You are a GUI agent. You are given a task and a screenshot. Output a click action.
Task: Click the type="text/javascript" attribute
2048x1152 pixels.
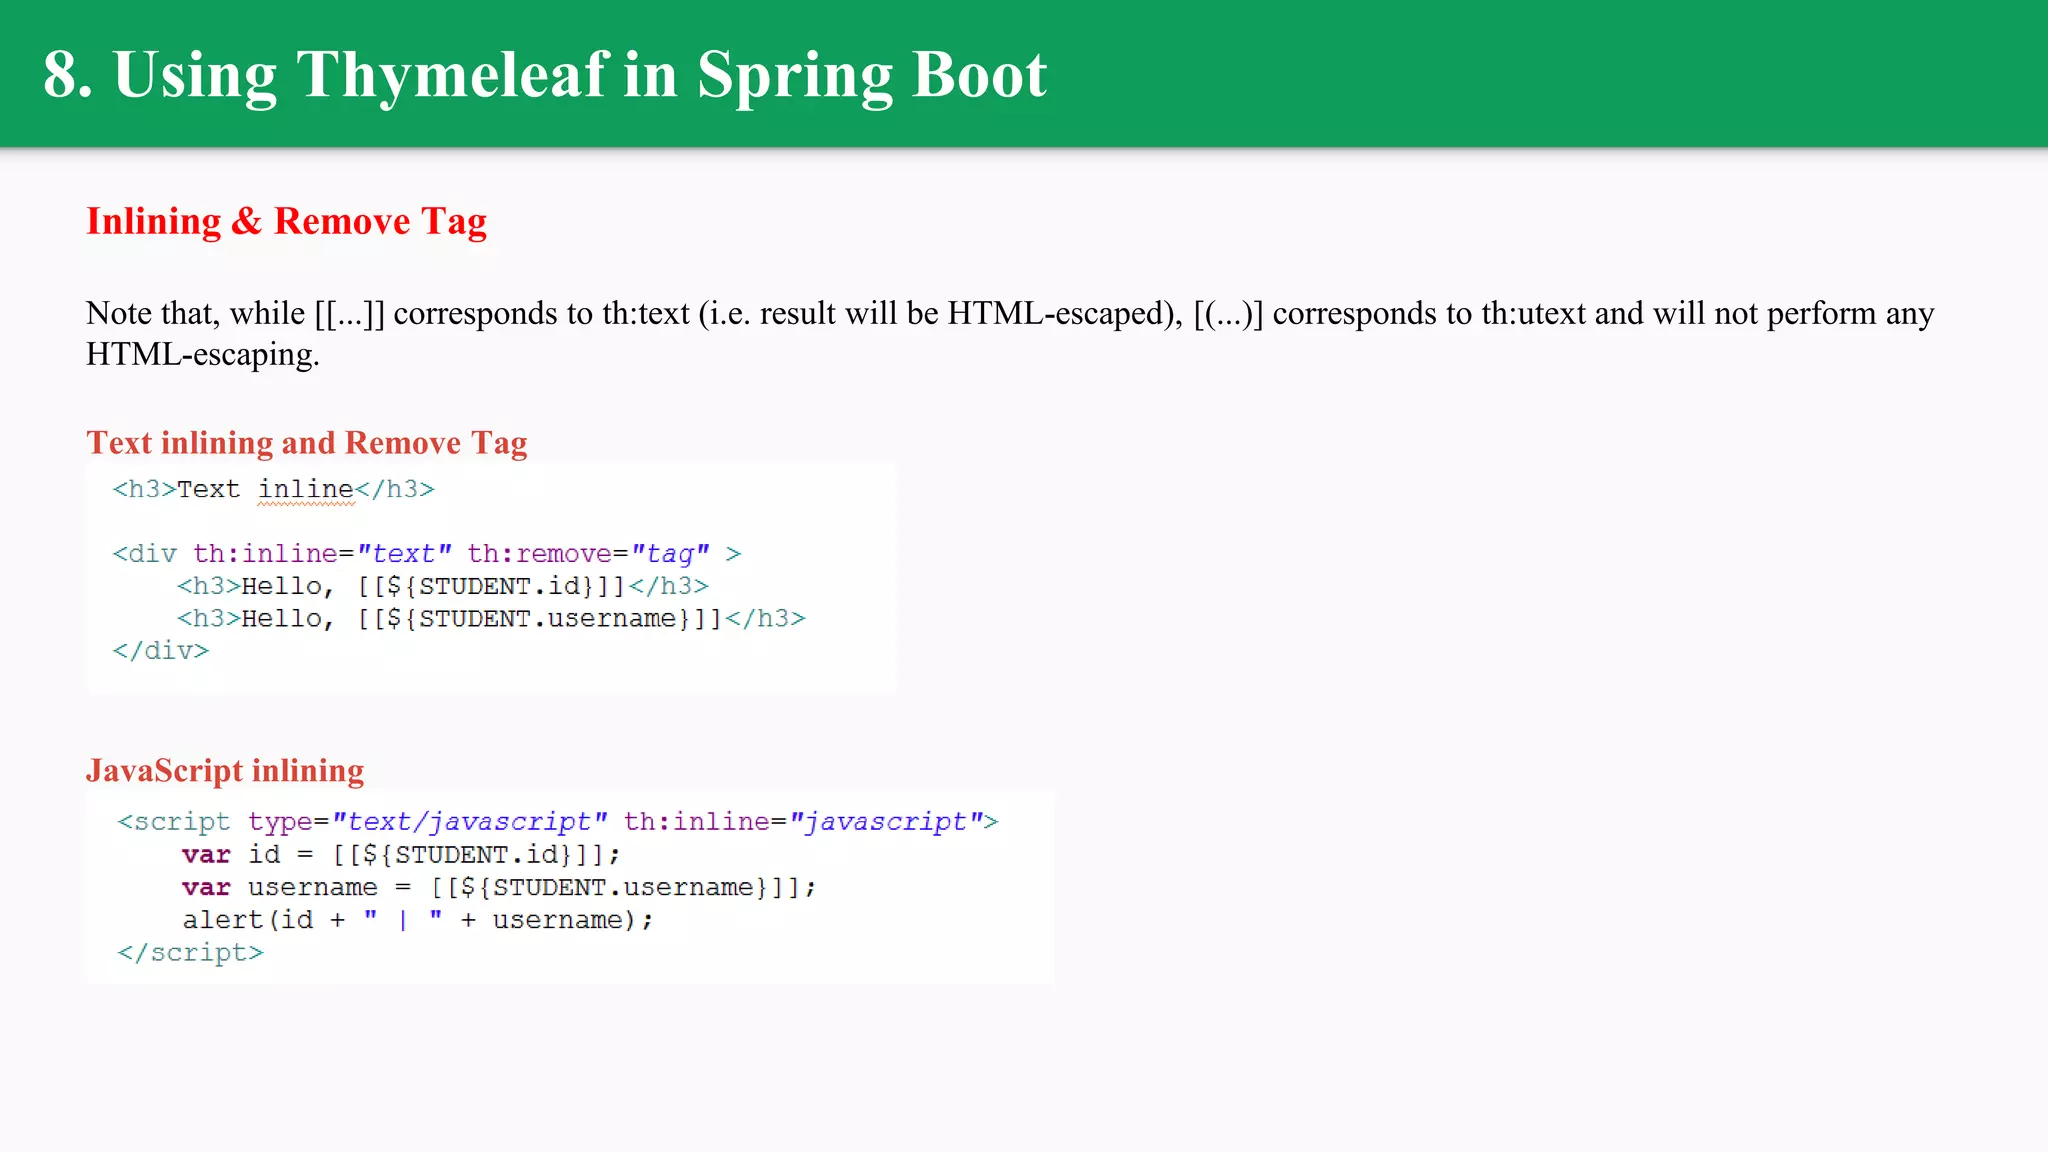[x=428, y=822]
